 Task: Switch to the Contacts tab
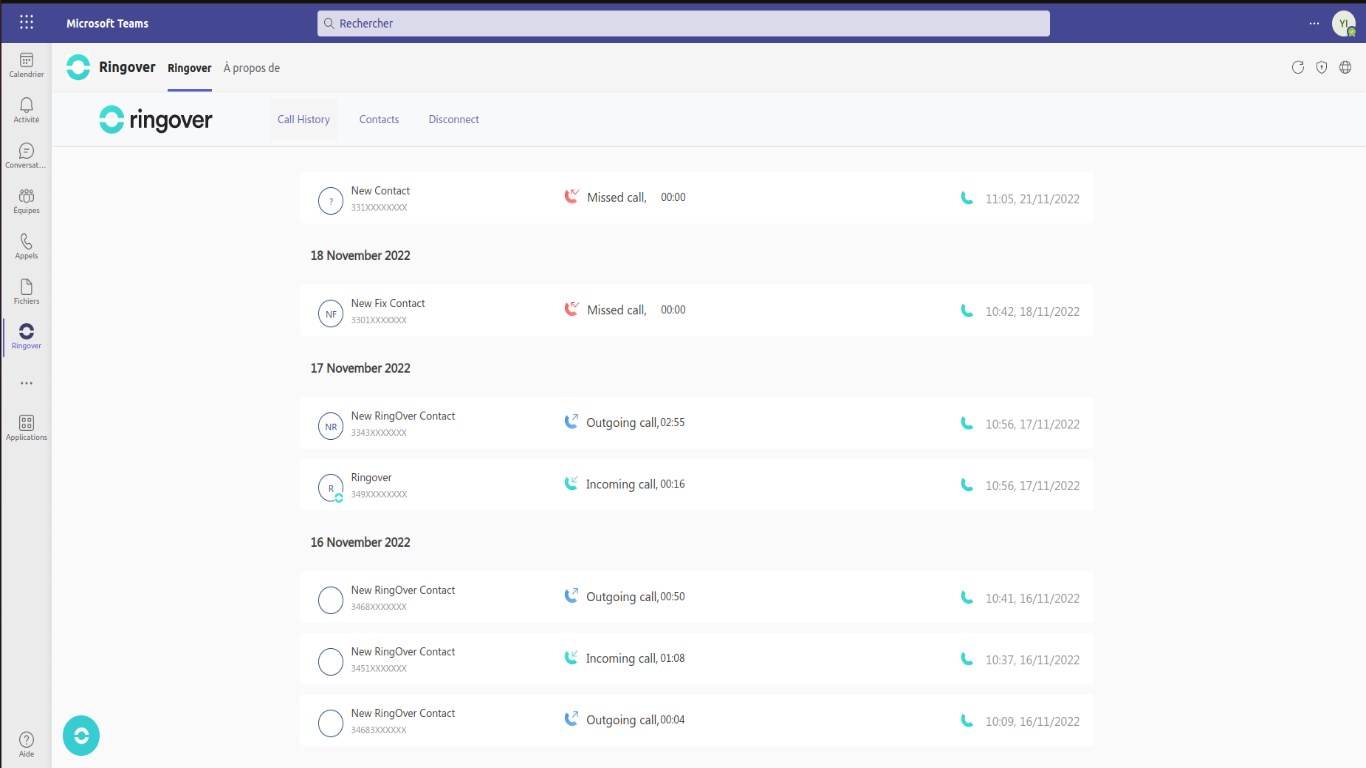pos(379,119)
